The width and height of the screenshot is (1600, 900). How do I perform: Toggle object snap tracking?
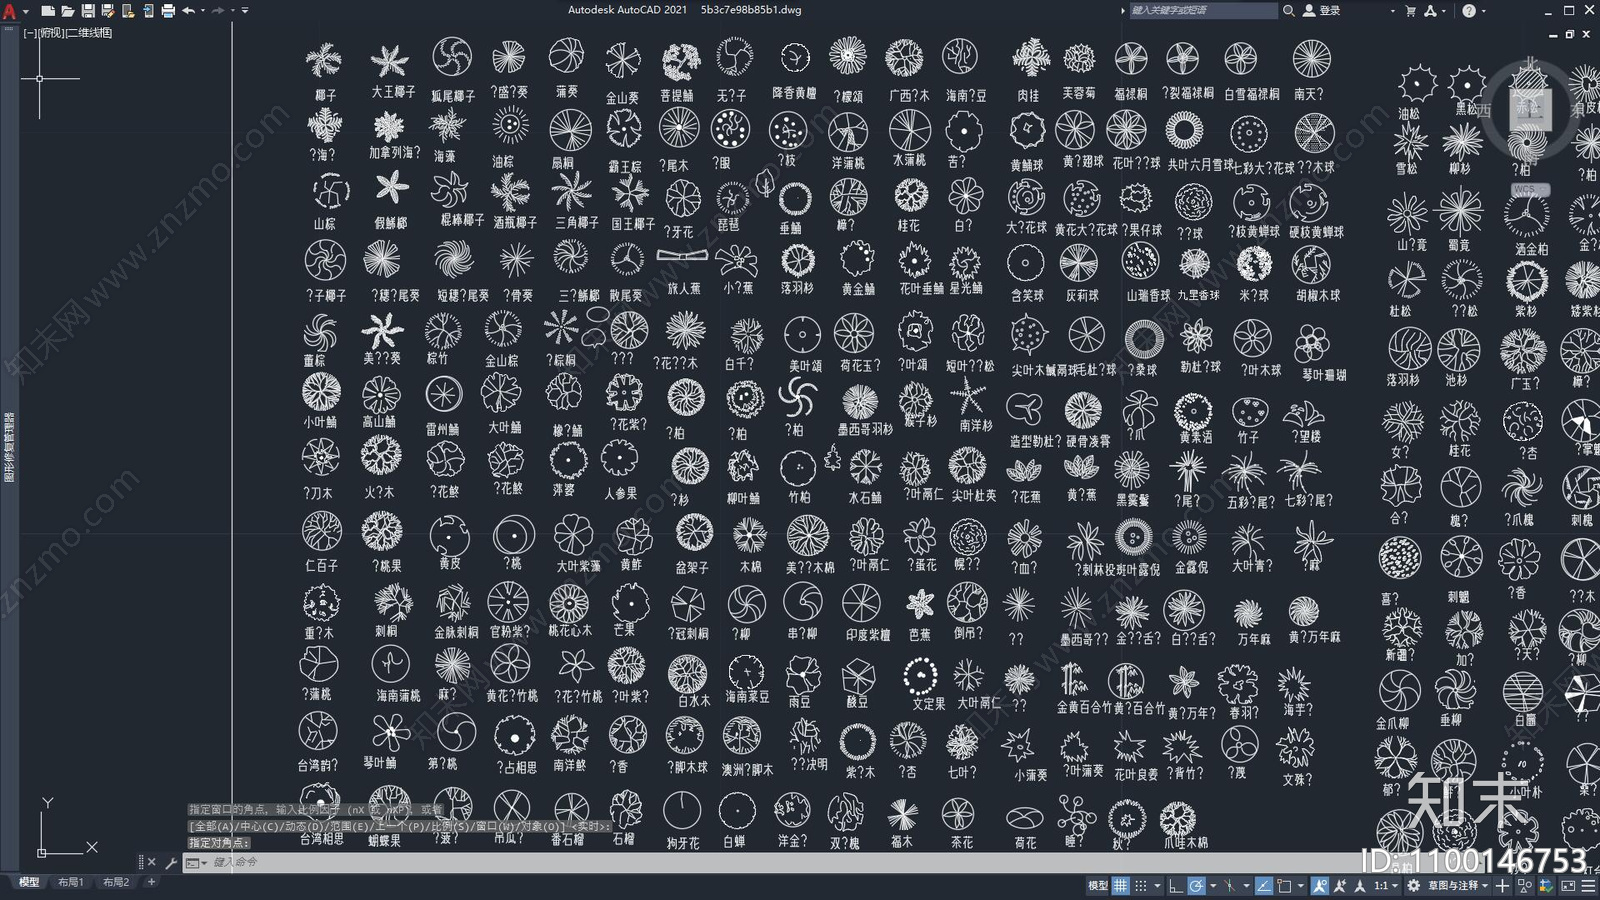[x=1264, y=886]
